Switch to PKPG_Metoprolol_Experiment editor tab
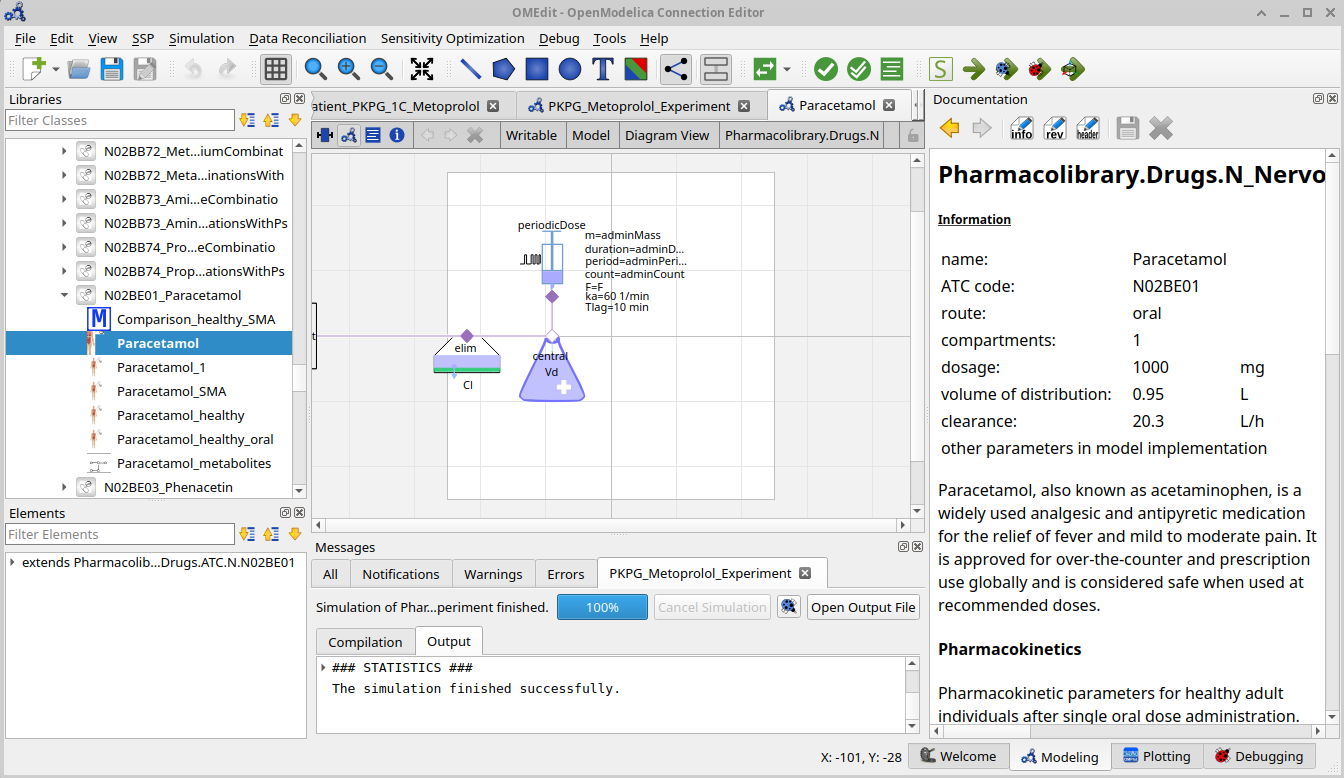 click(x=639, y=105)
